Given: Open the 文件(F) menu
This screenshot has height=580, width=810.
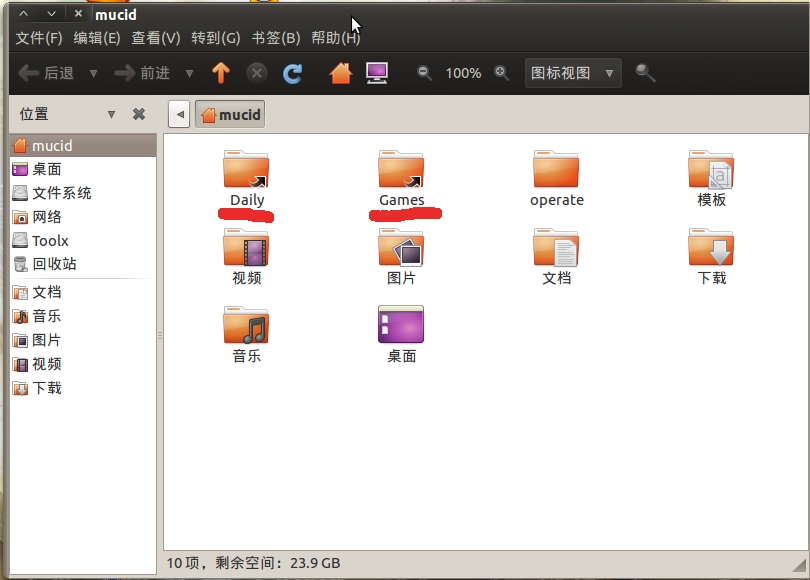Looking at the screenshot, I should tap(39, 38).
